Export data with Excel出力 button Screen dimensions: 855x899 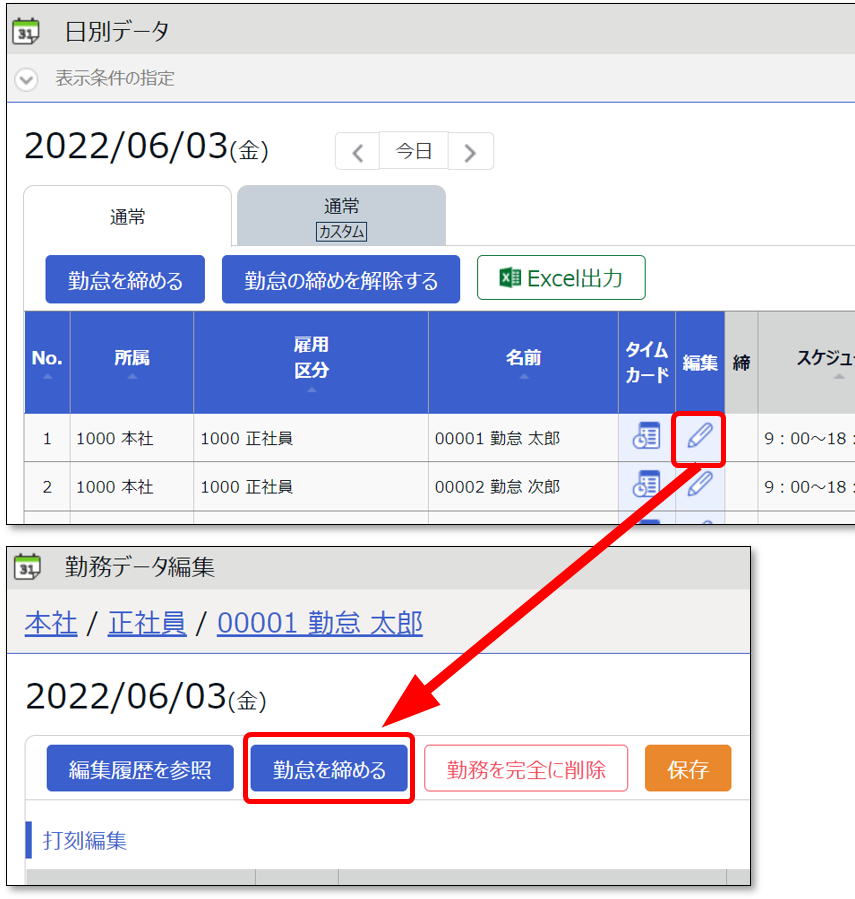(x=561, y=278)
